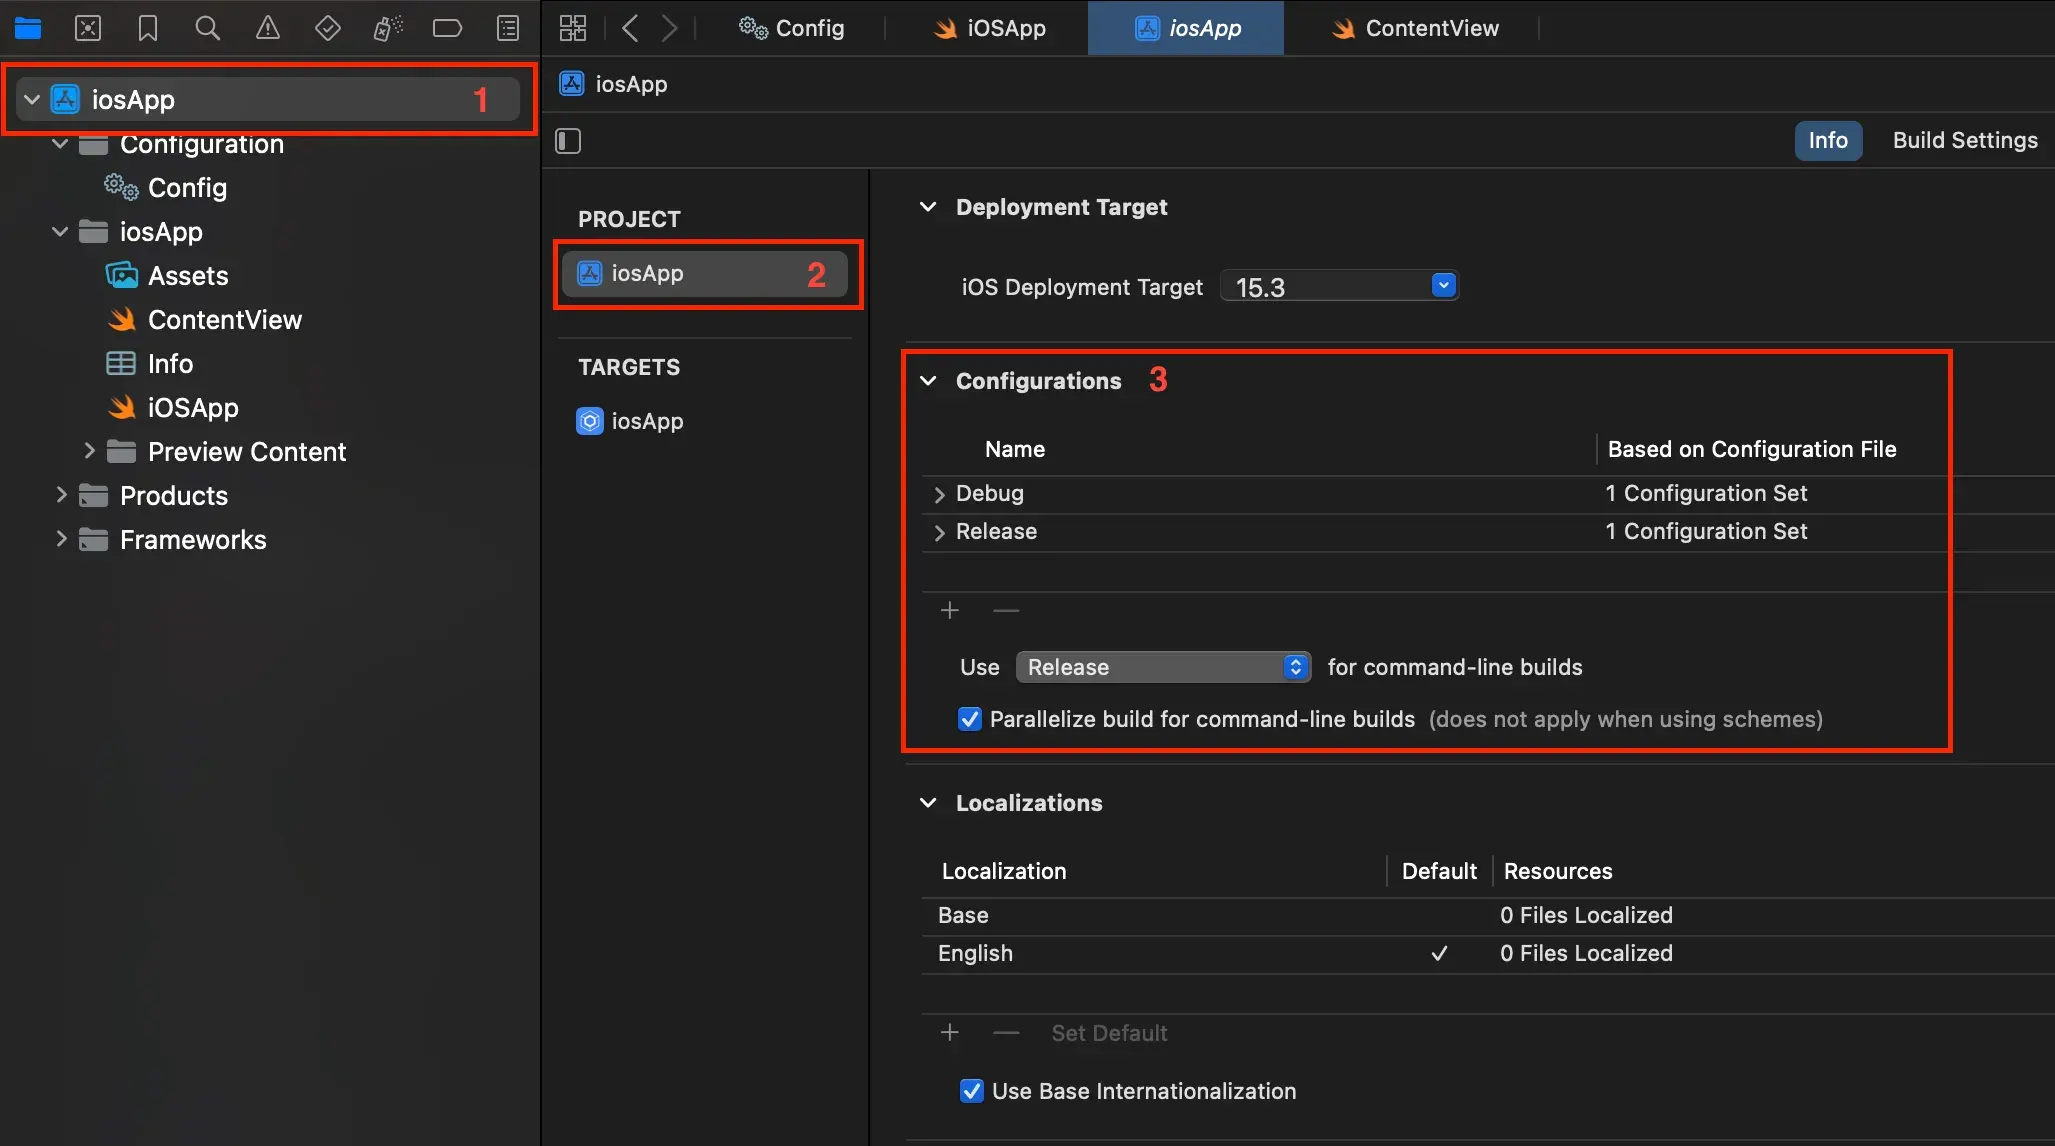Switch to Info tab
Screen dimensions: 2055x1146
[x=1826, y=140]
